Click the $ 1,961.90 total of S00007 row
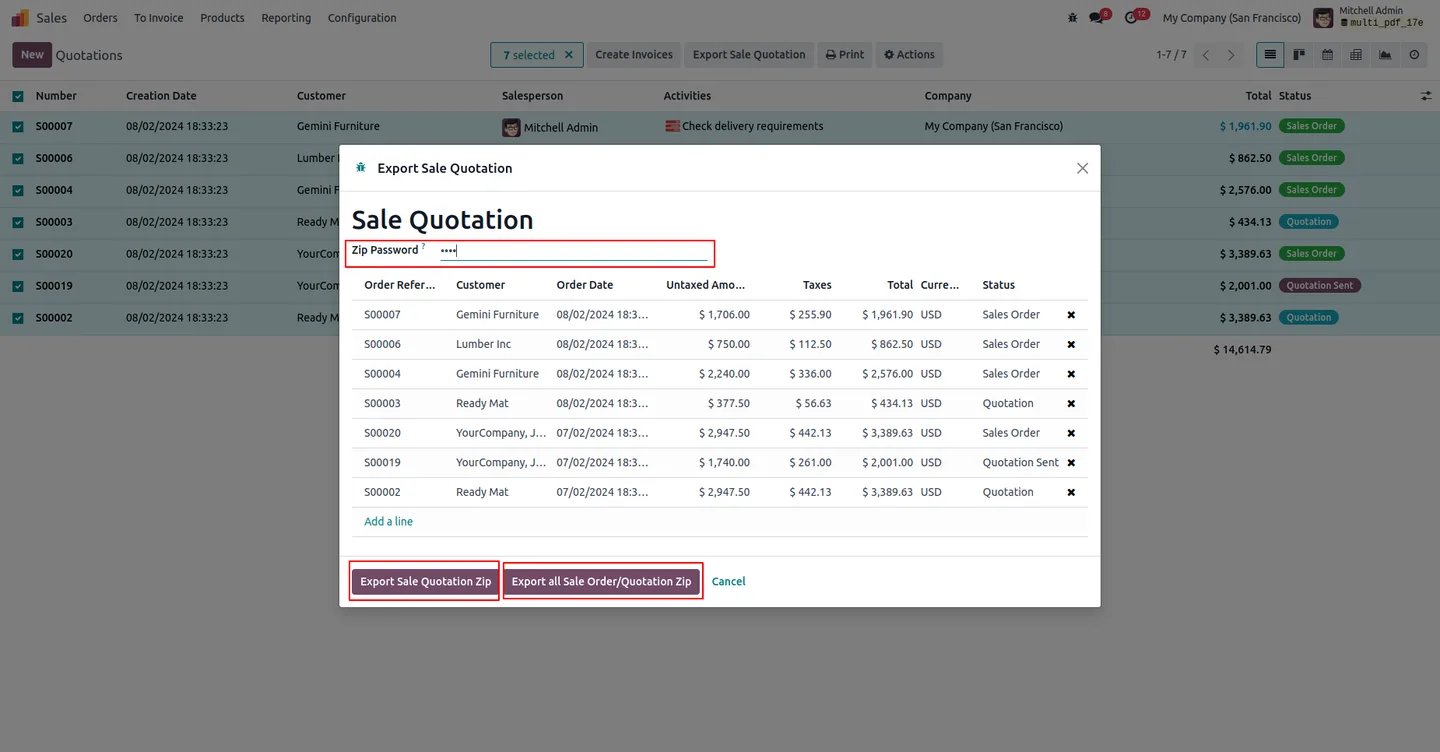Screen dimensions: 1440x752 click(x=1245, y=127)
